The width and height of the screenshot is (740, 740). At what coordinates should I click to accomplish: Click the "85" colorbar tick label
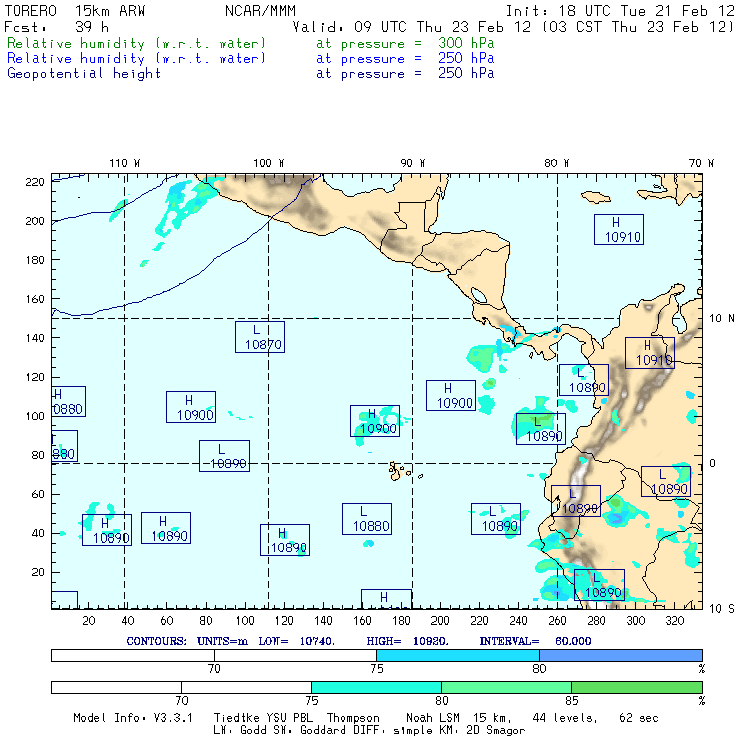click(572, 701)
